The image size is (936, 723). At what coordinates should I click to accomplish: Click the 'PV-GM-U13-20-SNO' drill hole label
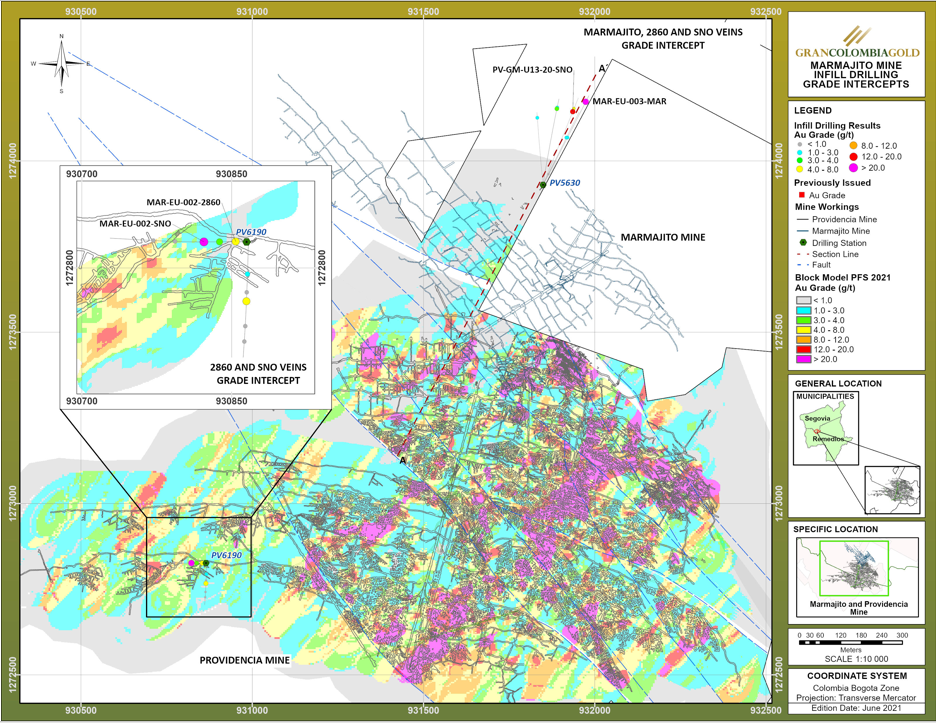tap(532, 70)
